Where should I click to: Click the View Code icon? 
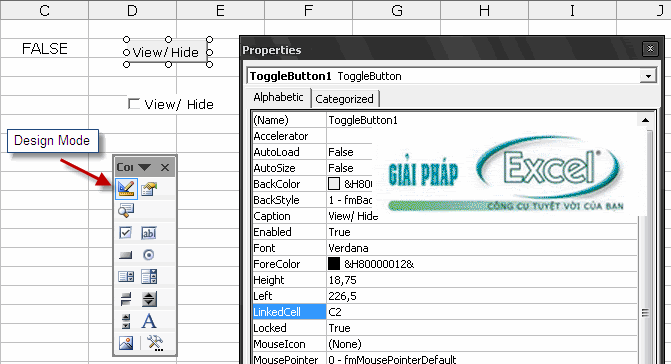click(126, 210)
